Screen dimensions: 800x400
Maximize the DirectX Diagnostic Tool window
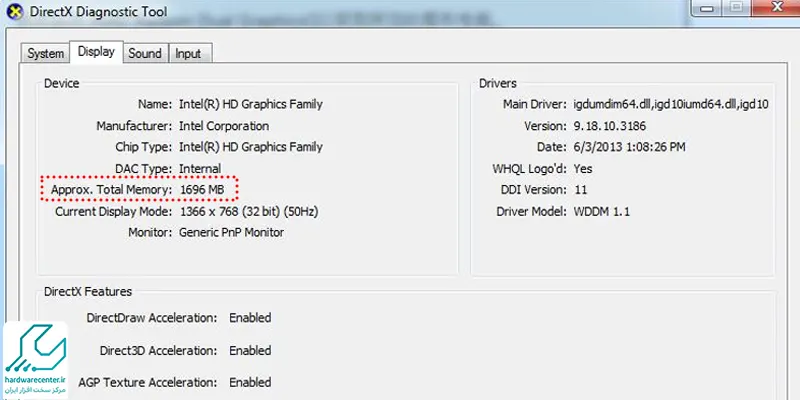pos(736,7)
